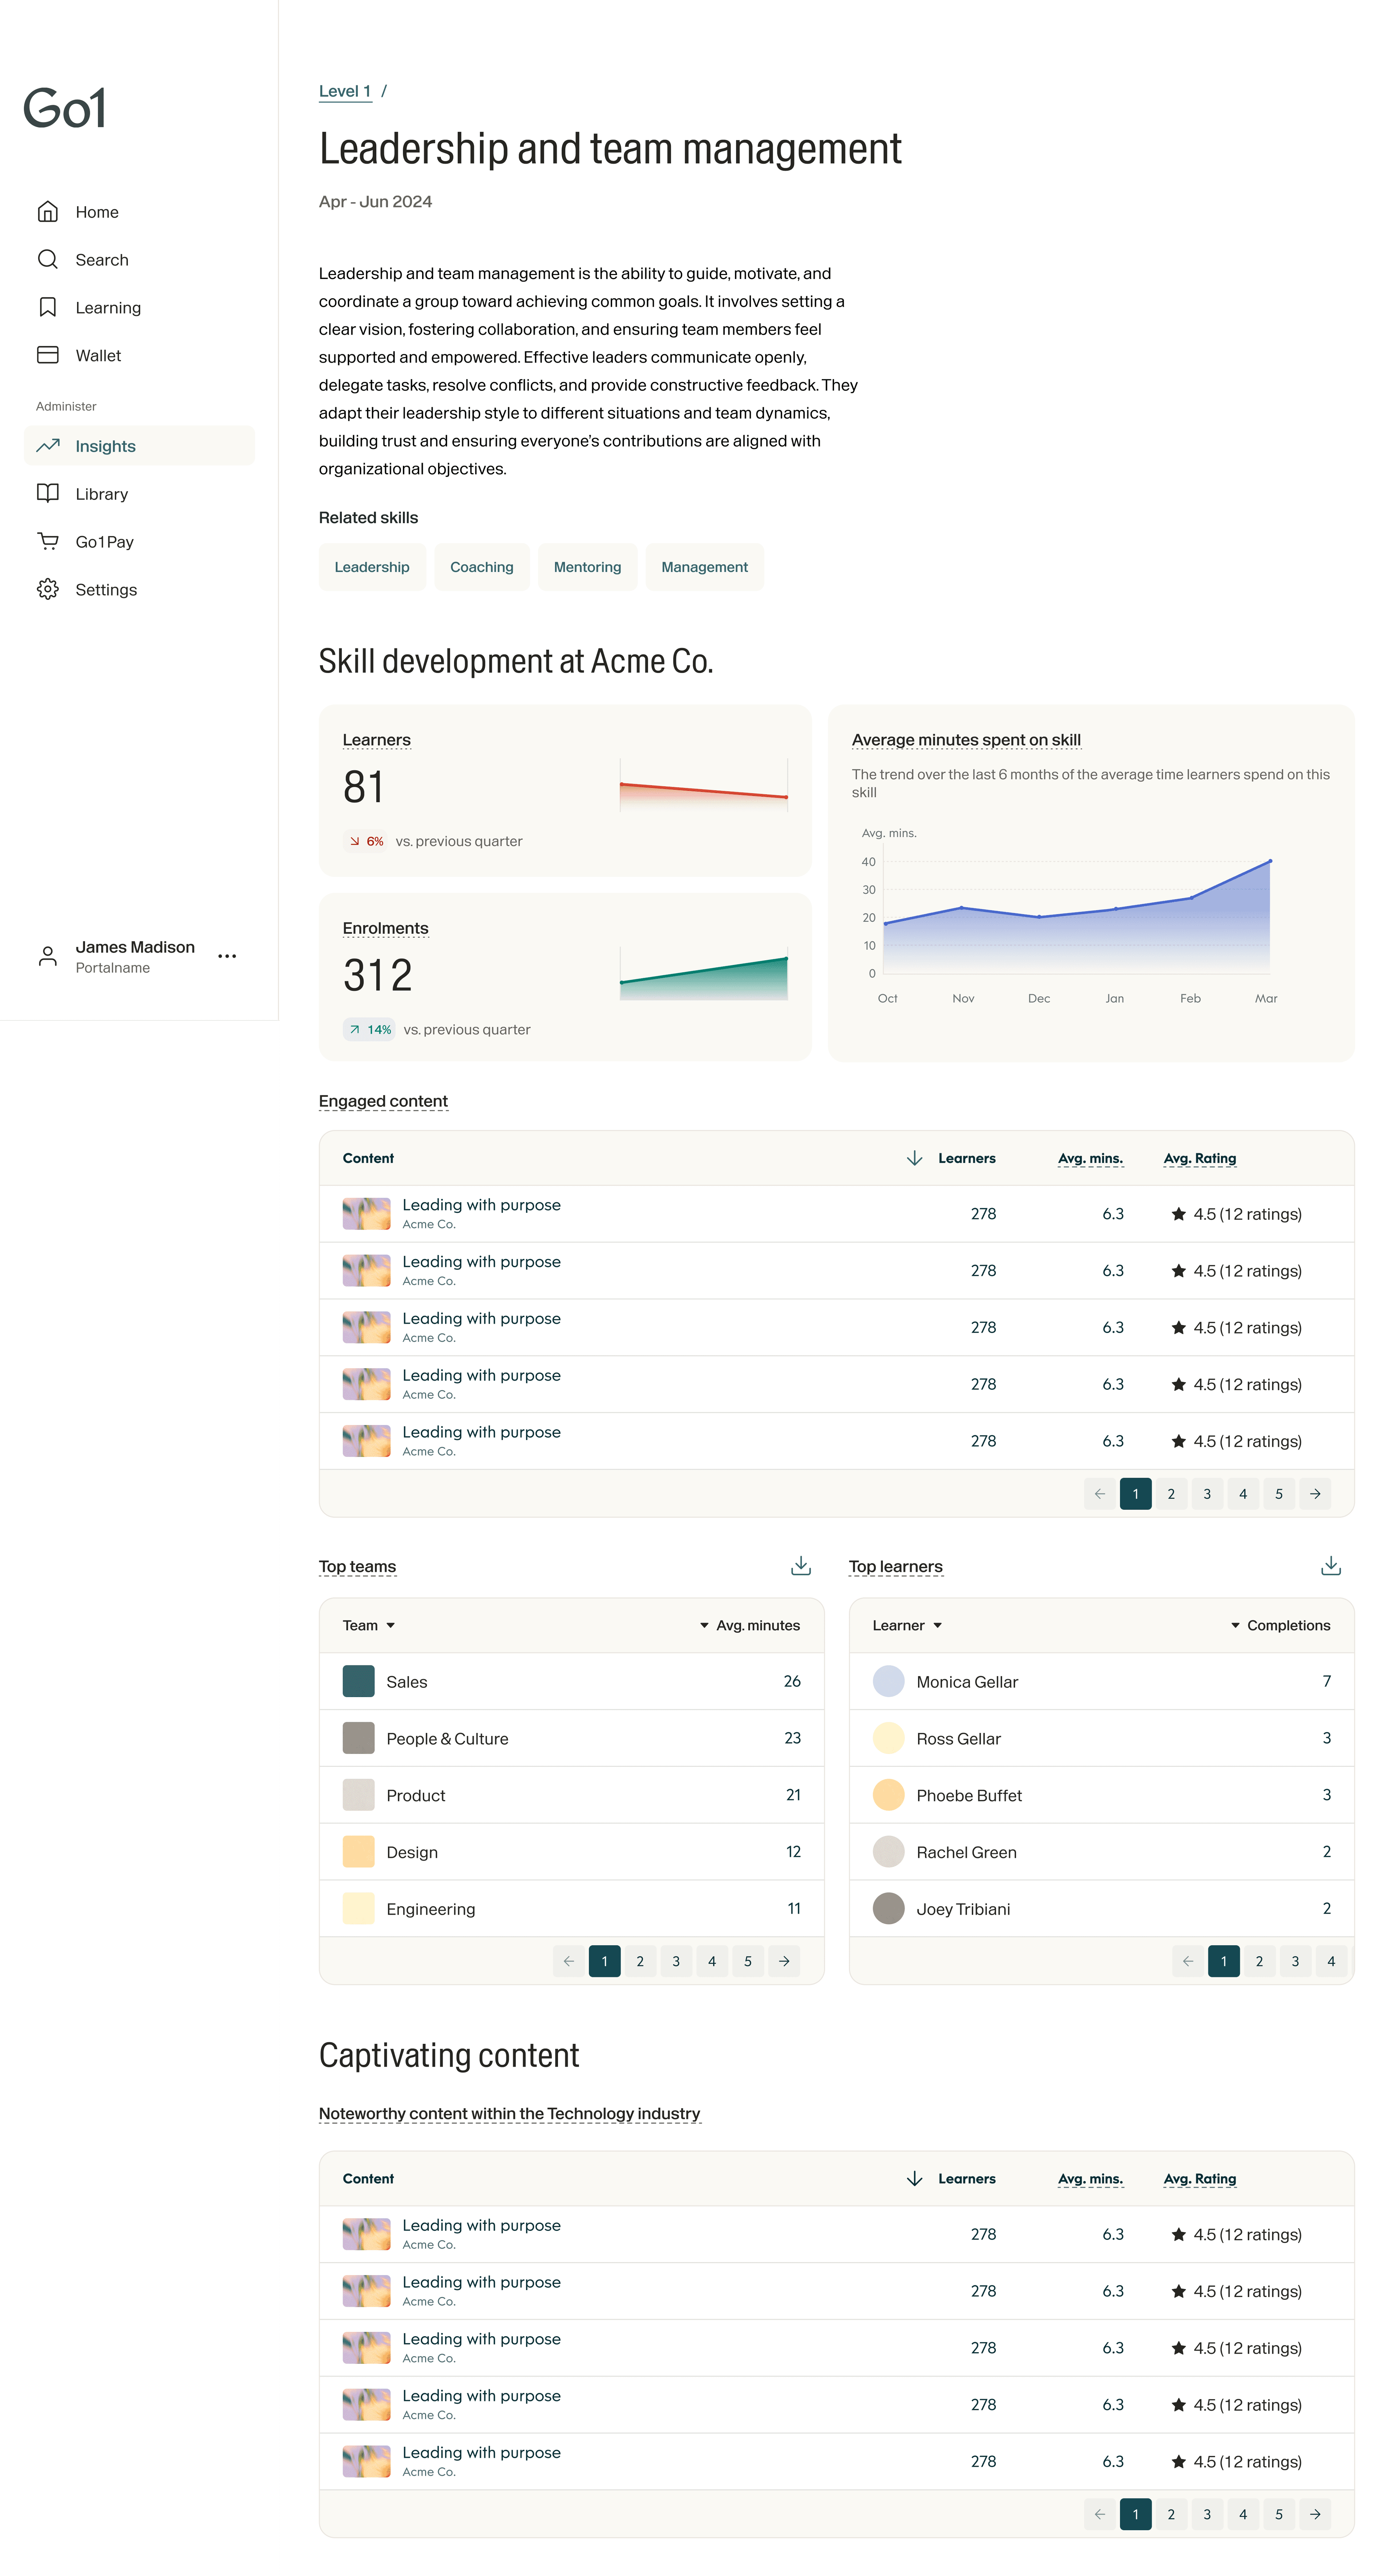
Task: Go to page 2 of Top teams
Action: 640,1961
